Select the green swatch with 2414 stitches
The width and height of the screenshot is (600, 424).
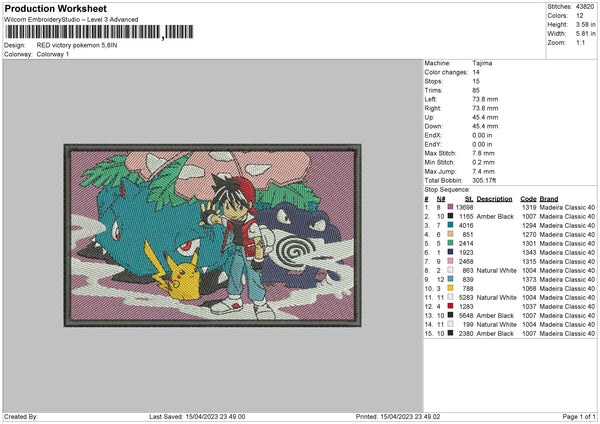coord(450,243)
